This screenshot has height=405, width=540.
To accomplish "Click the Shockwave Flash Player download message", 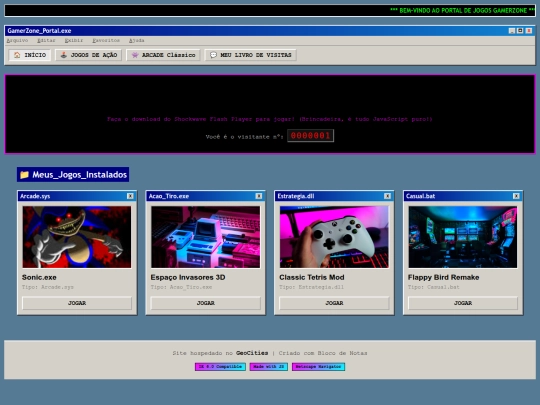I will pos(270,119).
